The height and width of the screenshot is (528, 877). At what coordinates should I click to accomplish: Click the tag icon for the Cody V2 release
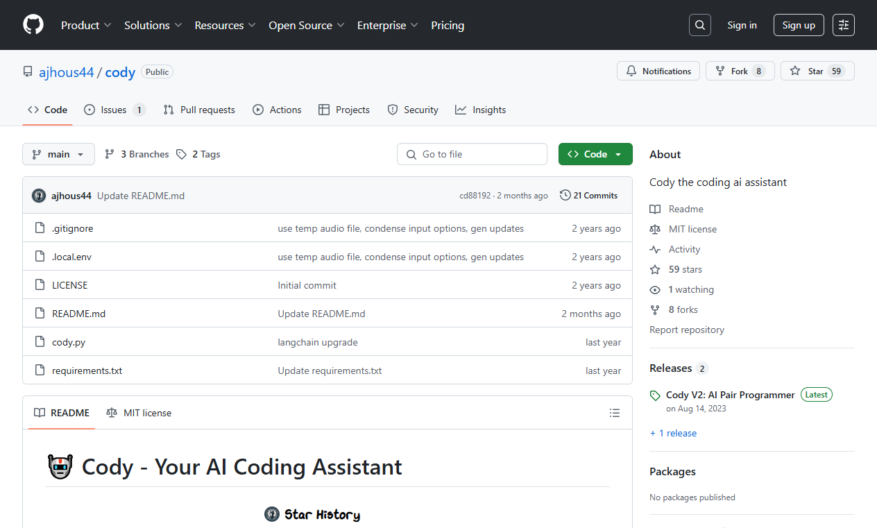click(x=655, y=395)
